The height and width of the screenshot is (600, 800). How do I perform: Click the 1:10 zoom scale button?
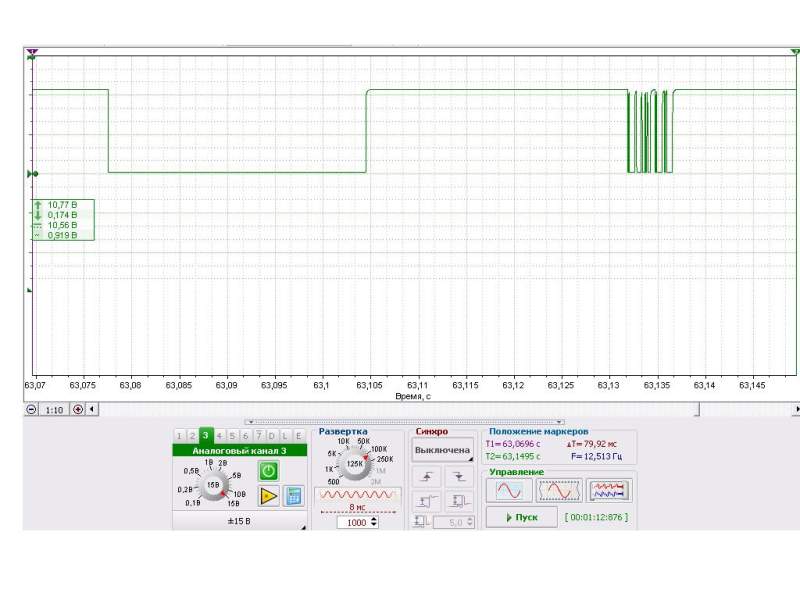[54, 409]
